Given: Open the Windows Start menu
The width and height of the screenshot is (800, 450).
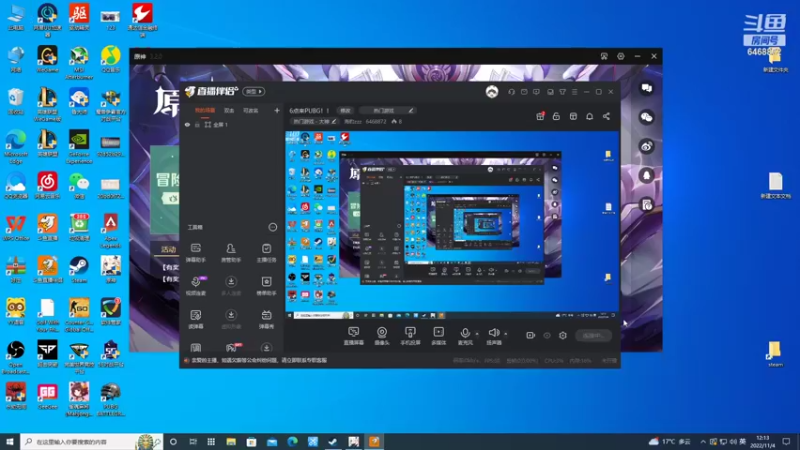Looking at the screenshot, I should pyautogui.click(x=10, y=441).
